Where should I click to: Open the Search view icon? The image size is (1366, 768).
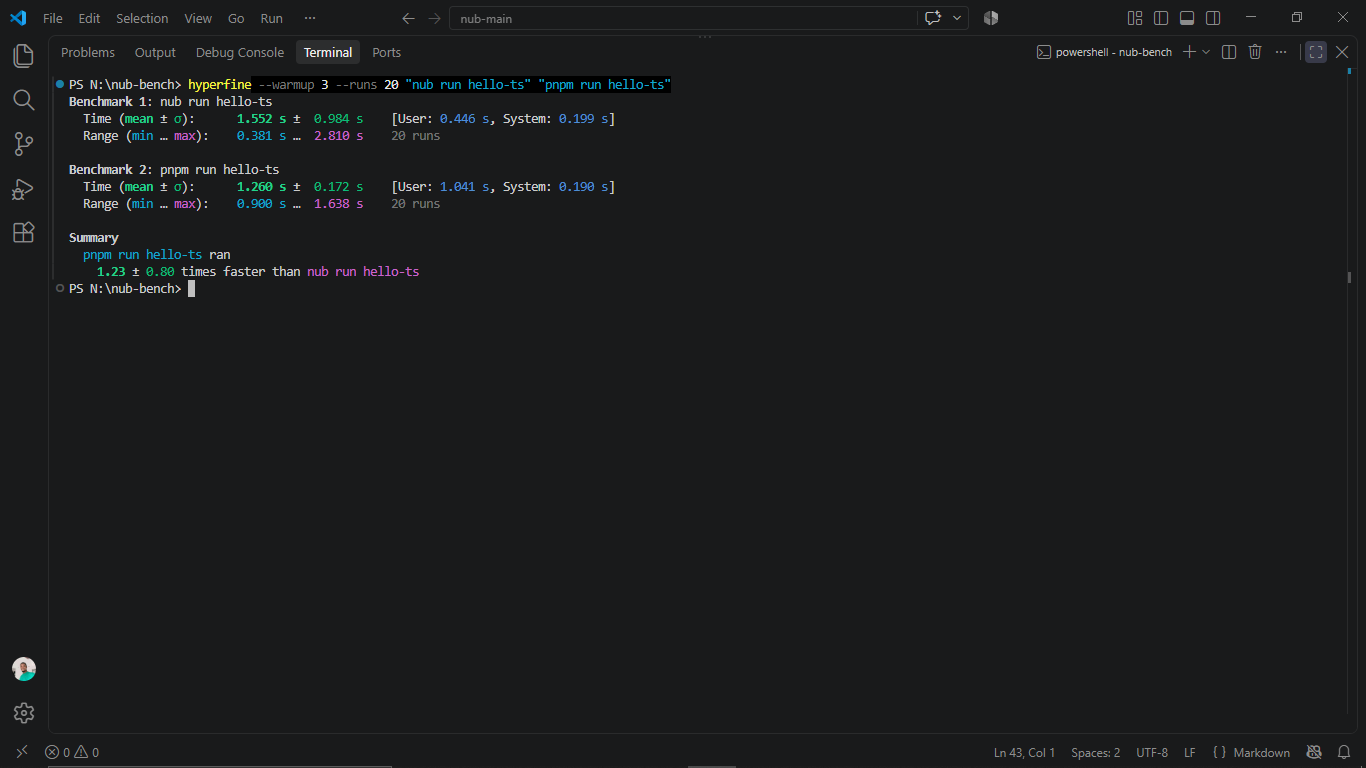pos(24,100)
